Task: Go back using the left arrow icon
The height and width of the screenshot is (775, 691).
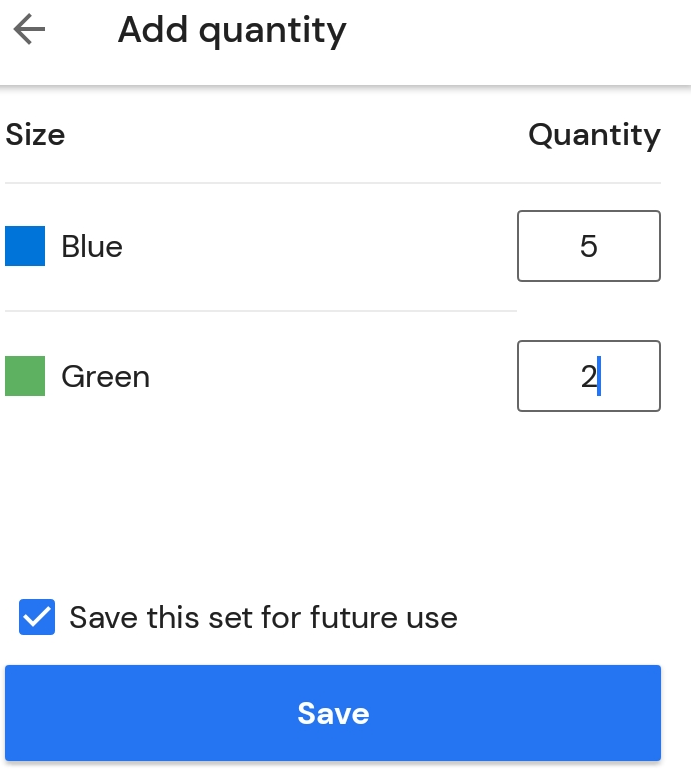Action: click(x=30, y=31)
